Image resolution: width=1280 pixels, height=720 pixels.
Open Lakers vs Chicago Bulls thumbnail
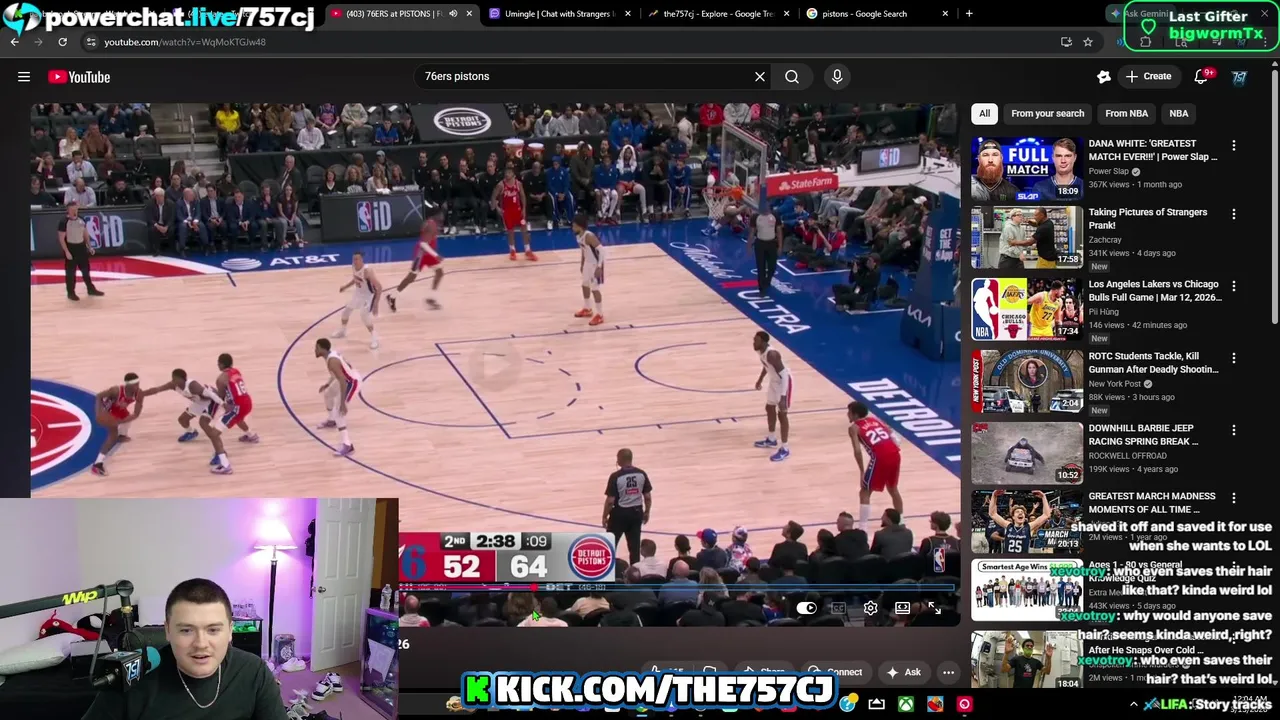pyautogui.click(x=1026, y=310)
